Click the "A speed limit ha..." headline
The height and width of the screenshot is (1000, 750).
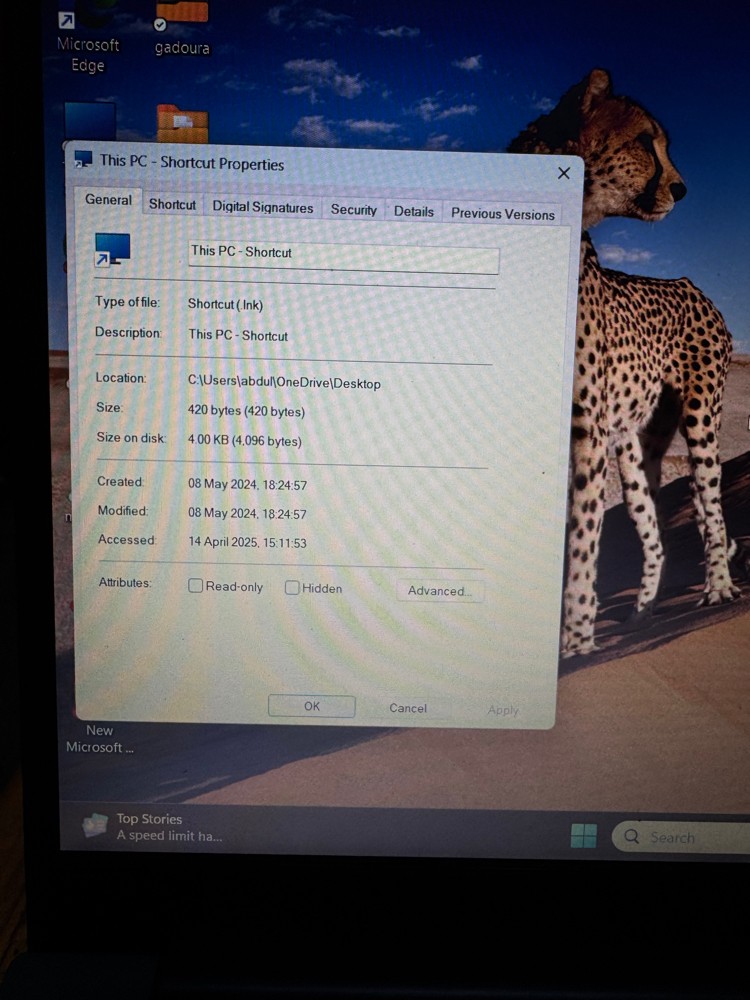169,835
